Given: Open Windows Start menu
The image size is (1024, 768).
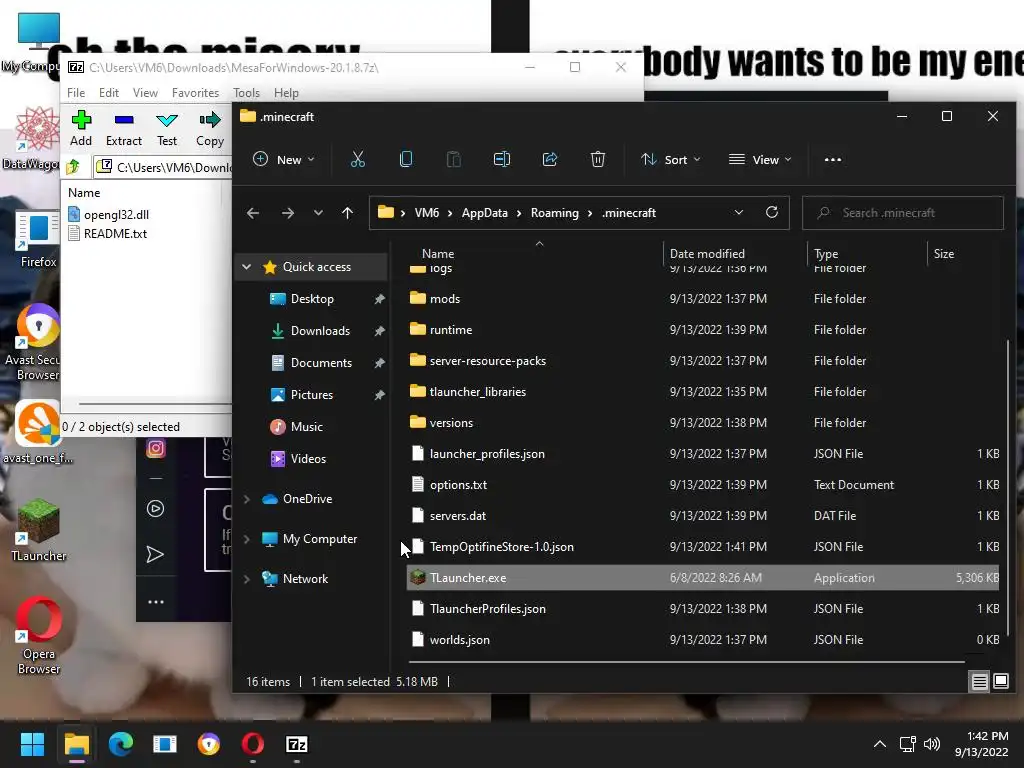Looking at the screenshot, I should [x=32, y=744].
